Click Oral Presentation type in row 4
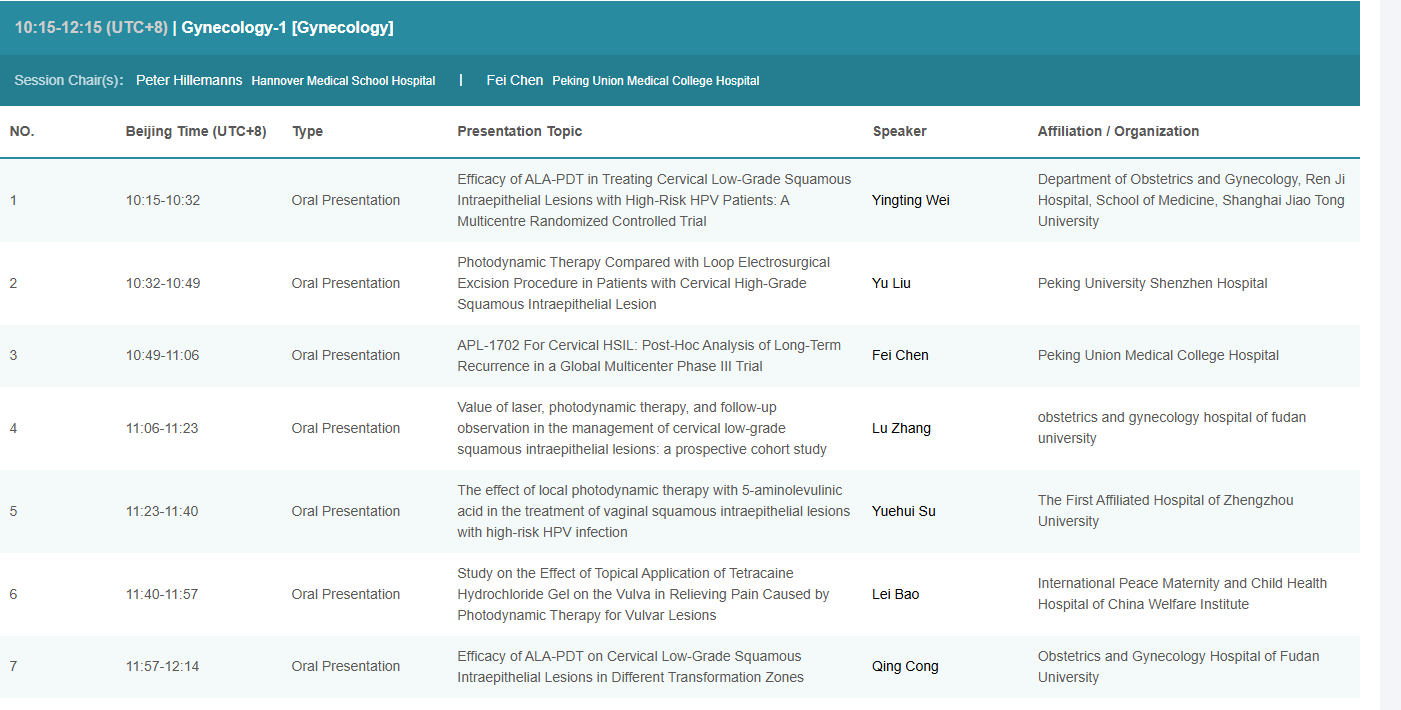 pos(346,428)
